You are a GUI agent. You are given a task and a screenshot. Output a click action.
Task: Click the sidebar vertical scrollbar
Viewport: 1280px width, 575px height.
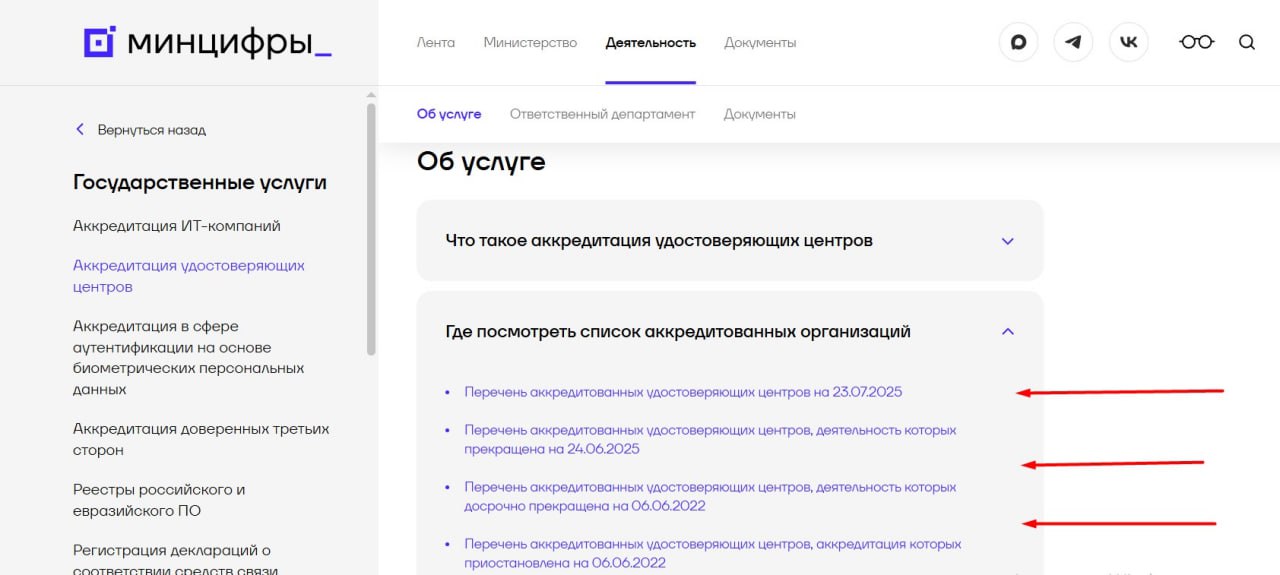coord(372,228)
